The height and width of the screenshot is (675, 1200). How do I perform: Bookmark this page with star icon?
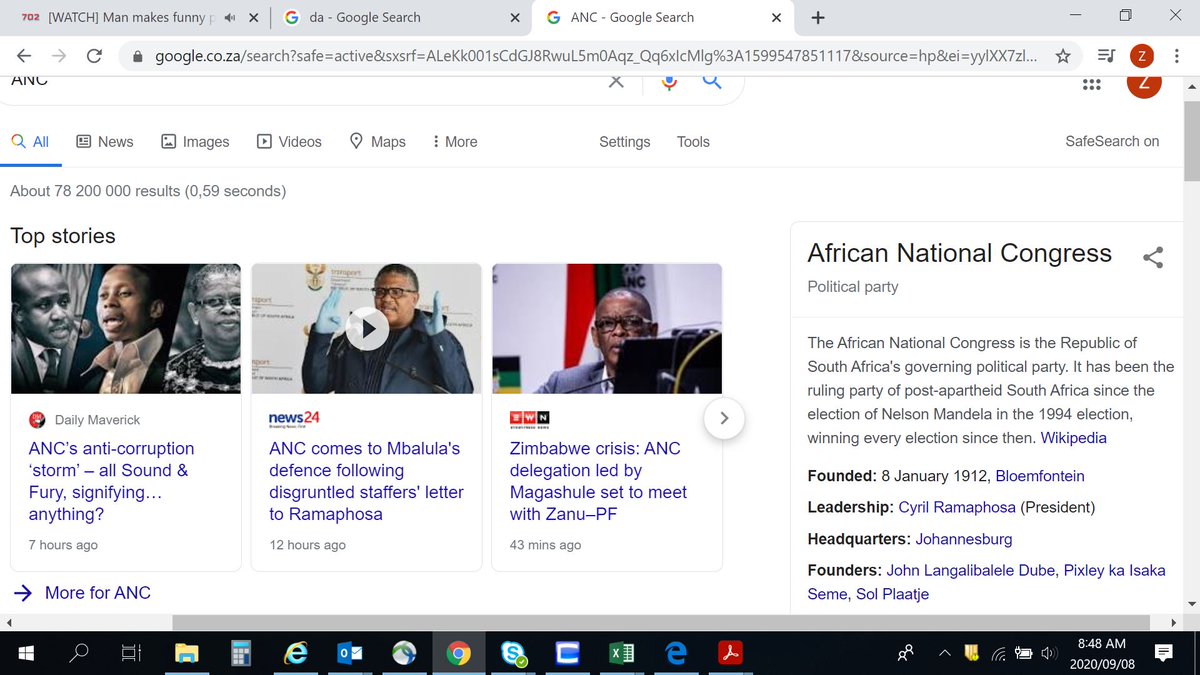click(x=1063, y=56)
